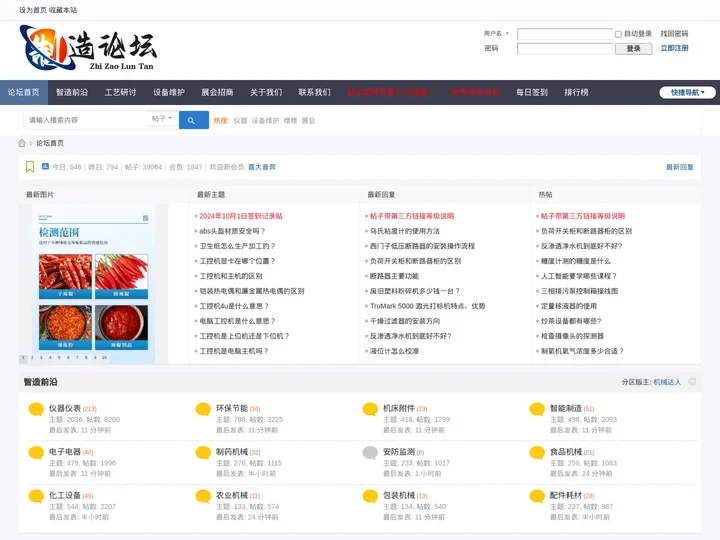This screenshot has width=720, height=540.
Task: Open the 每日签到 nav tab
Action: click(532, 92)
